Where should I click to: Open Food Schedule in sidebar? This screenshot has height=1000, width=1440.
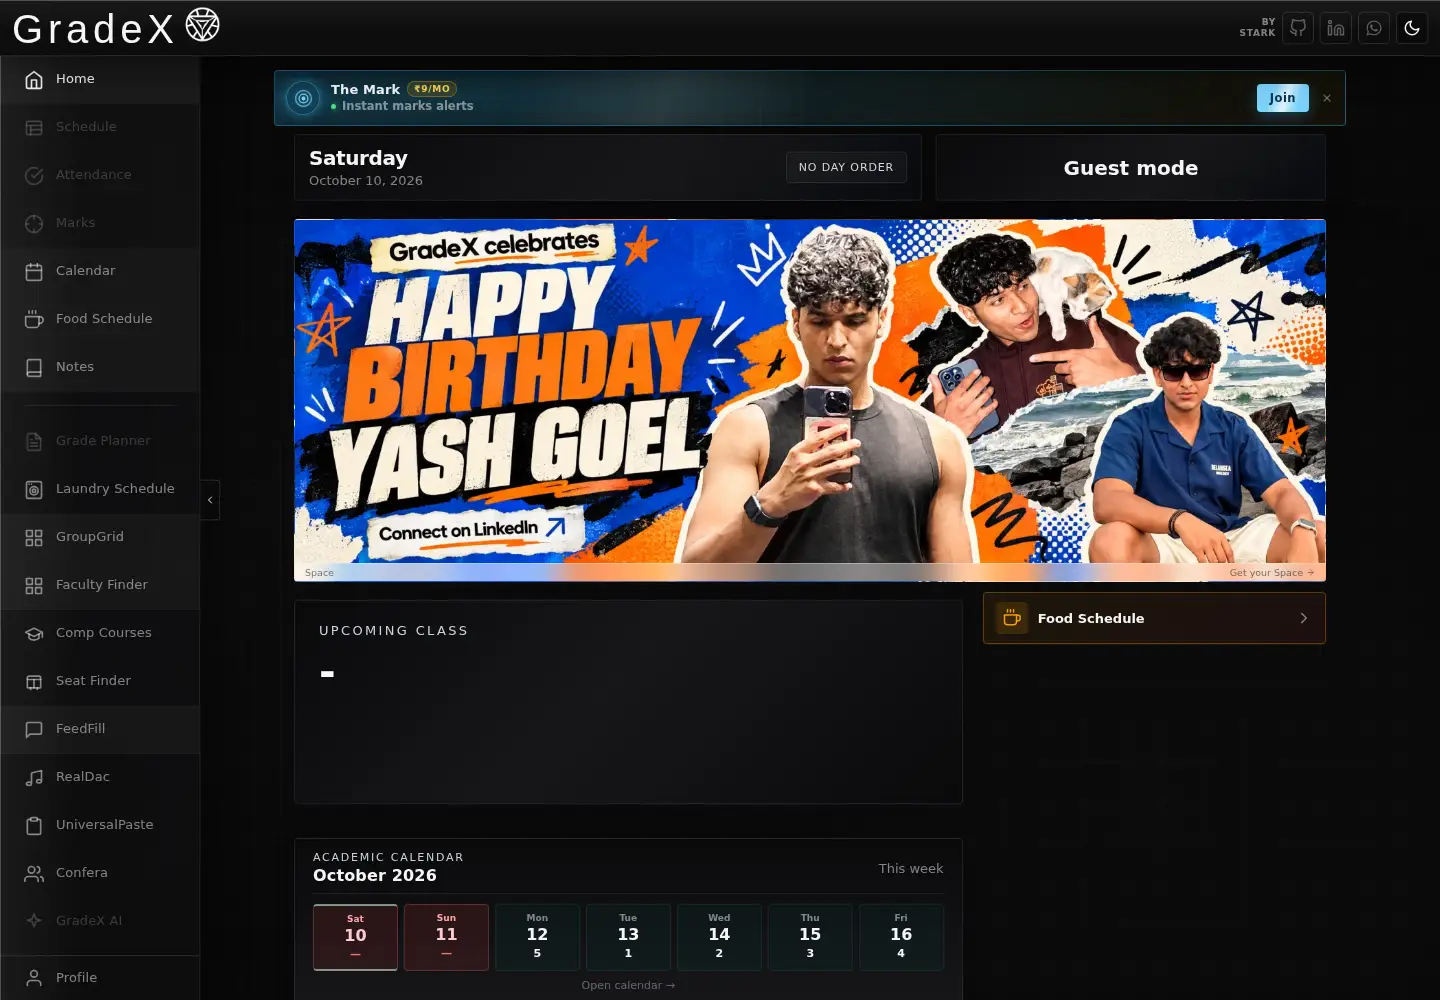pyautogui.click(x=100, y=319)
